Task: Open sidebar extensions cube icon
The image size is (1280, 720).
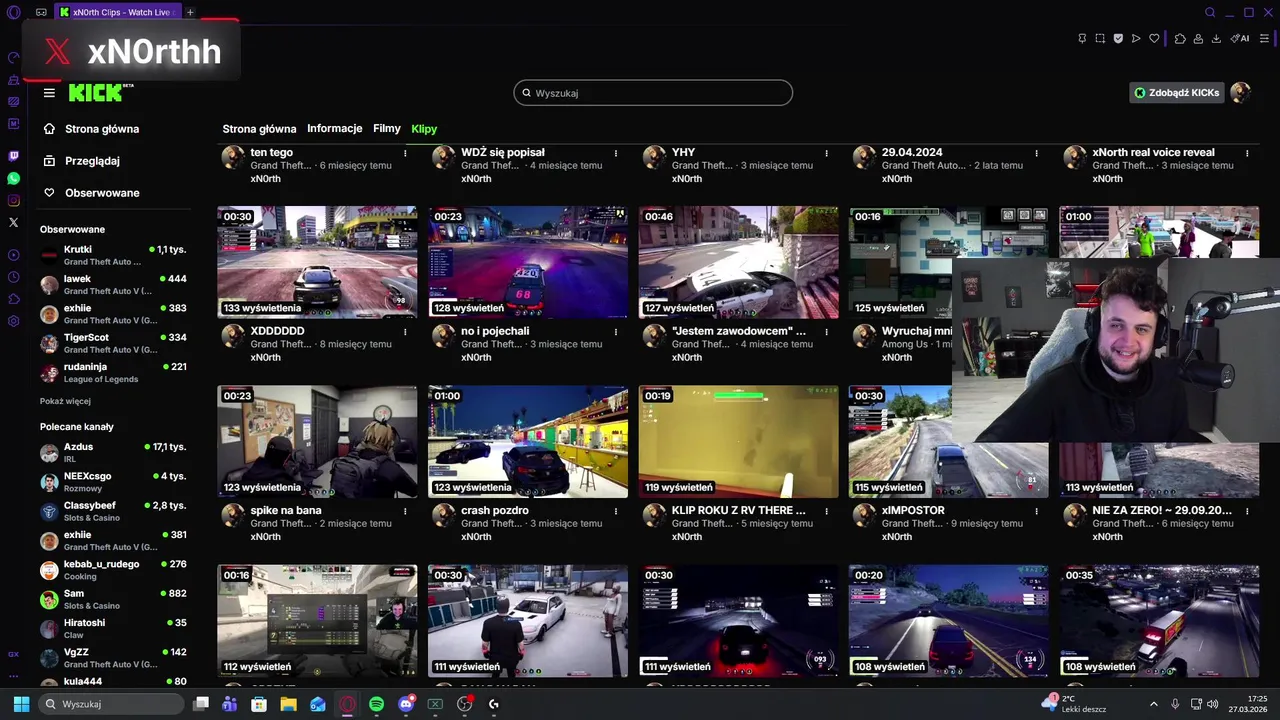Action: 13,299
